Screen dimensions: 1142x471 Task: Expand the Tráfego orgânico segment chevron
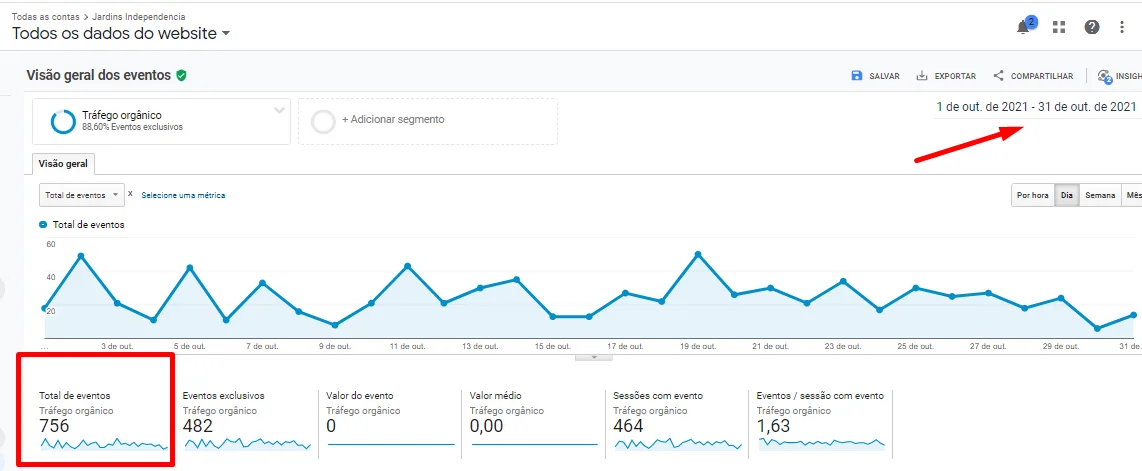click(x=279, y=110)
